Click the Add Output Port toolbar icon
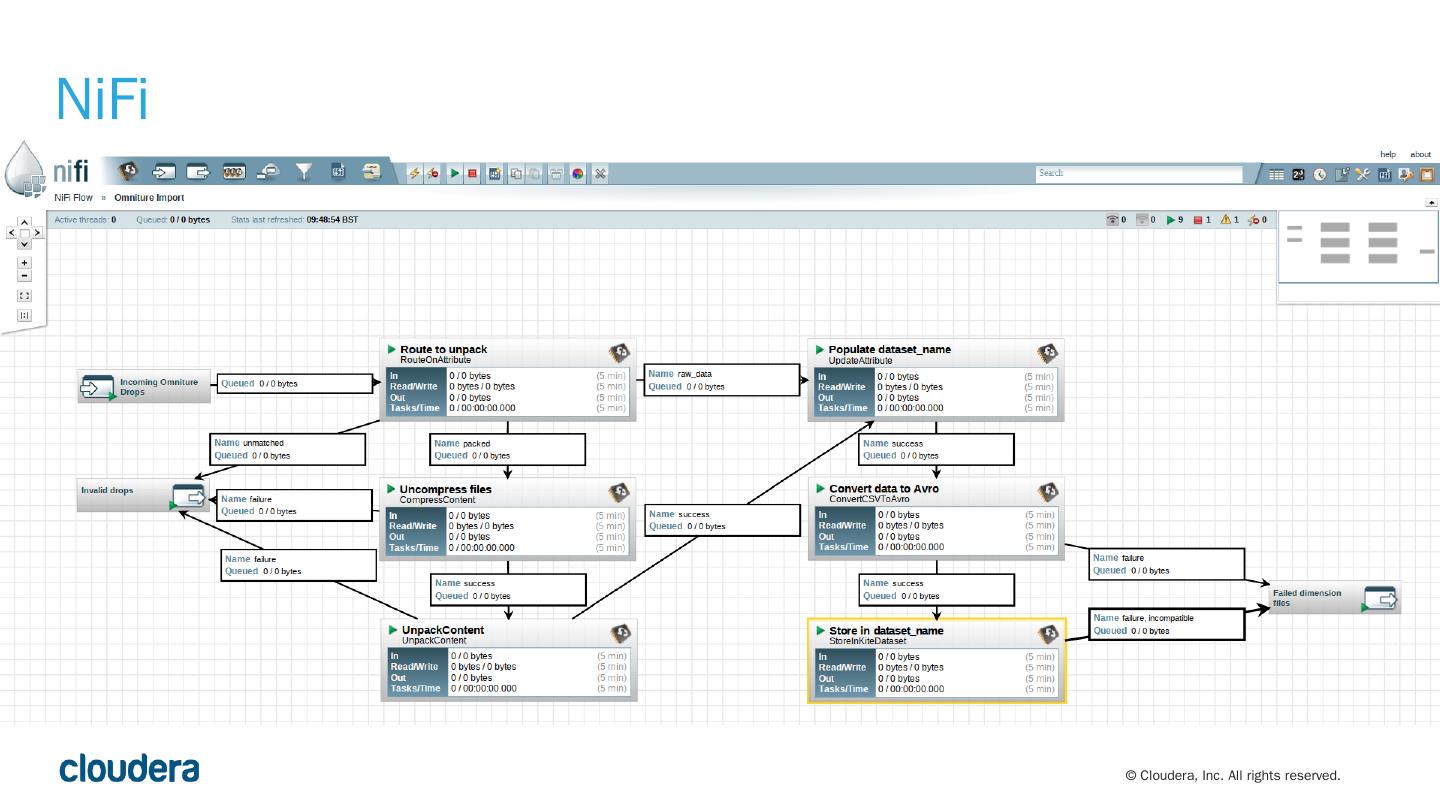The image size is (1440, 810). (198, 173)
